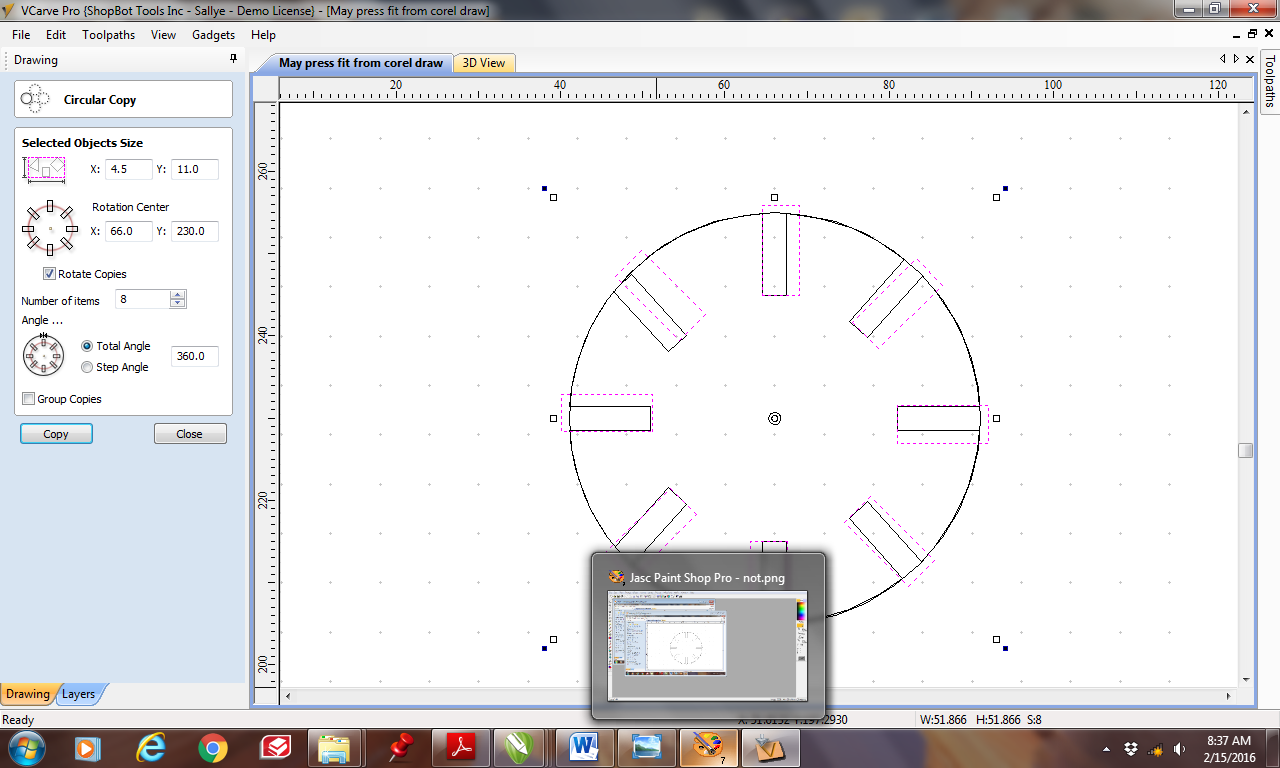Click the rotation center target marker on the canvas

pos(774,418)
